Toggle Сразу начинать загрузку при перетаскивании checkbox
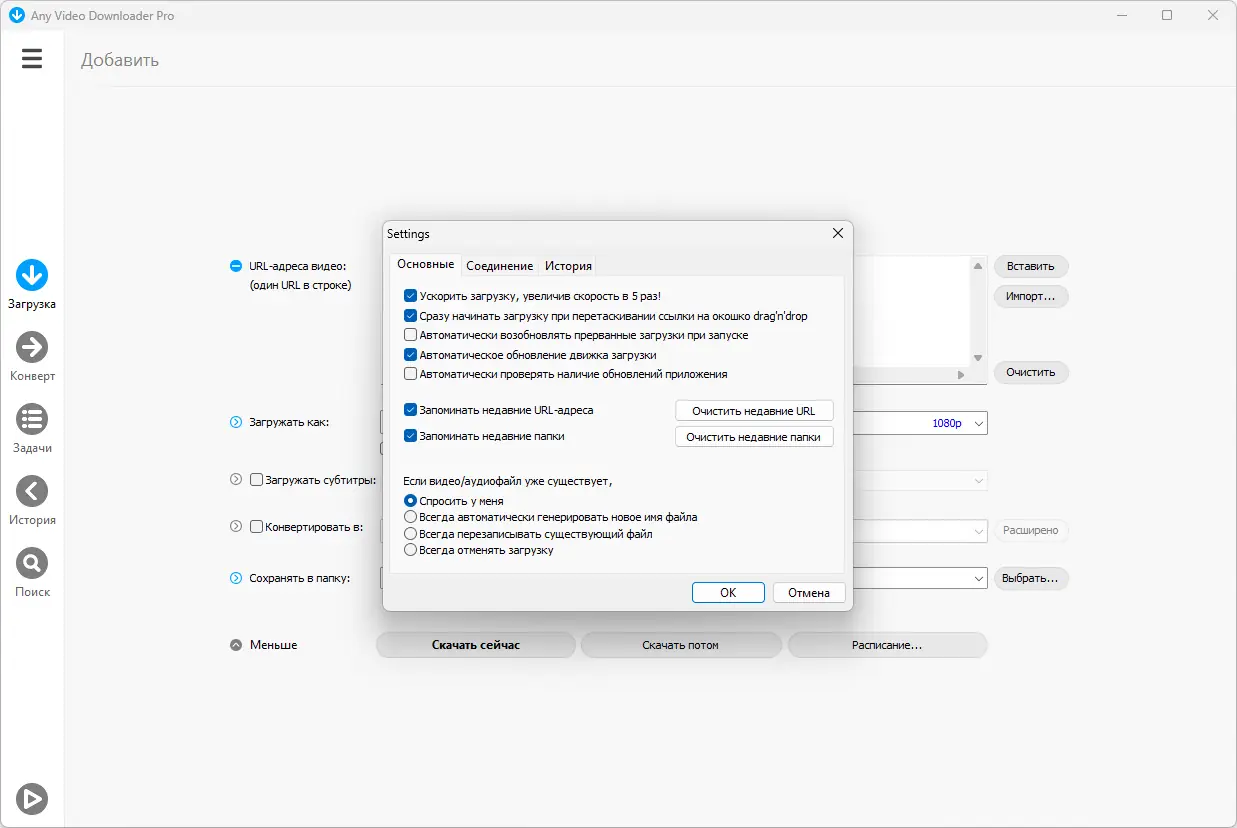 (410, 316)
